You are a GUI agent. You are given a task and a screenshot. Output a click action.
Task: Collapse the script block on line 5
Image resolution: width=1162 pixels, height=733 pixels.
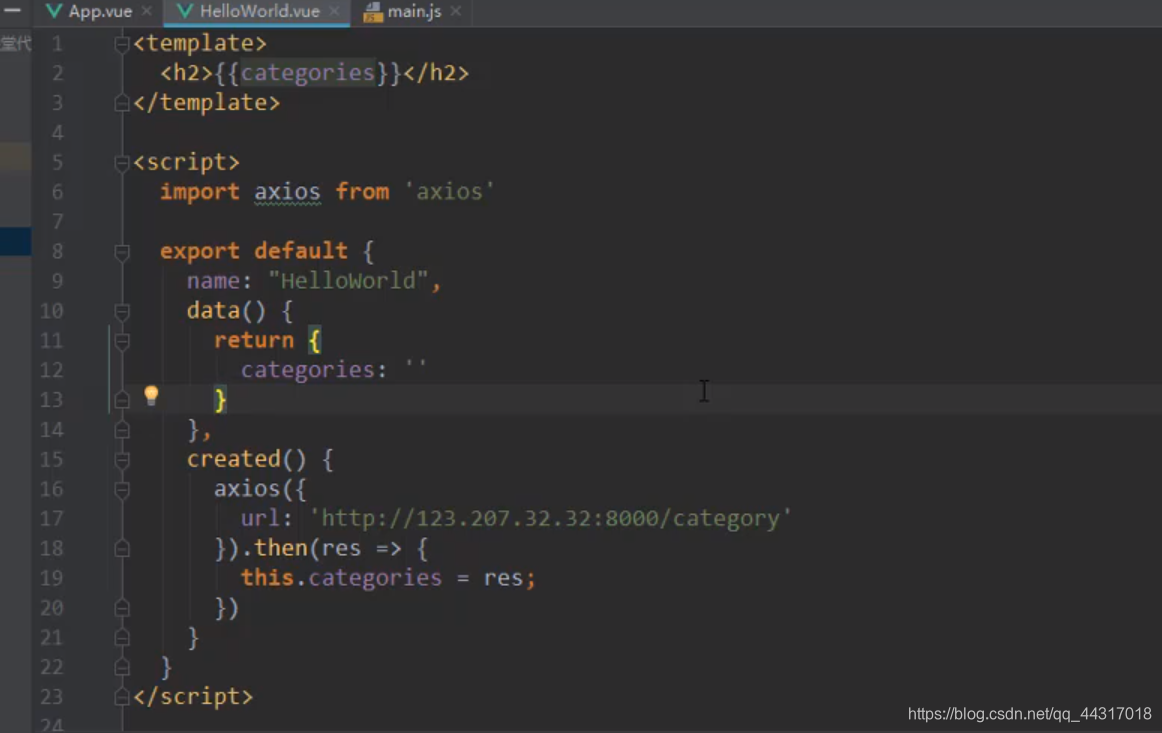click(x=122, y=163)
